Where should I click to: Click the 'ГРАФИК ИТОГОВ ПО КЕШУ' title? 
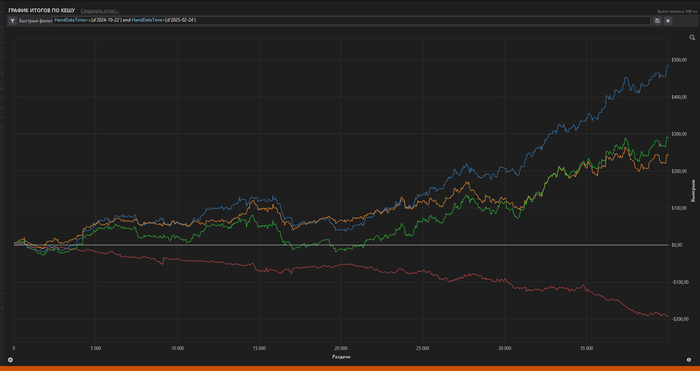coord(42,10)
